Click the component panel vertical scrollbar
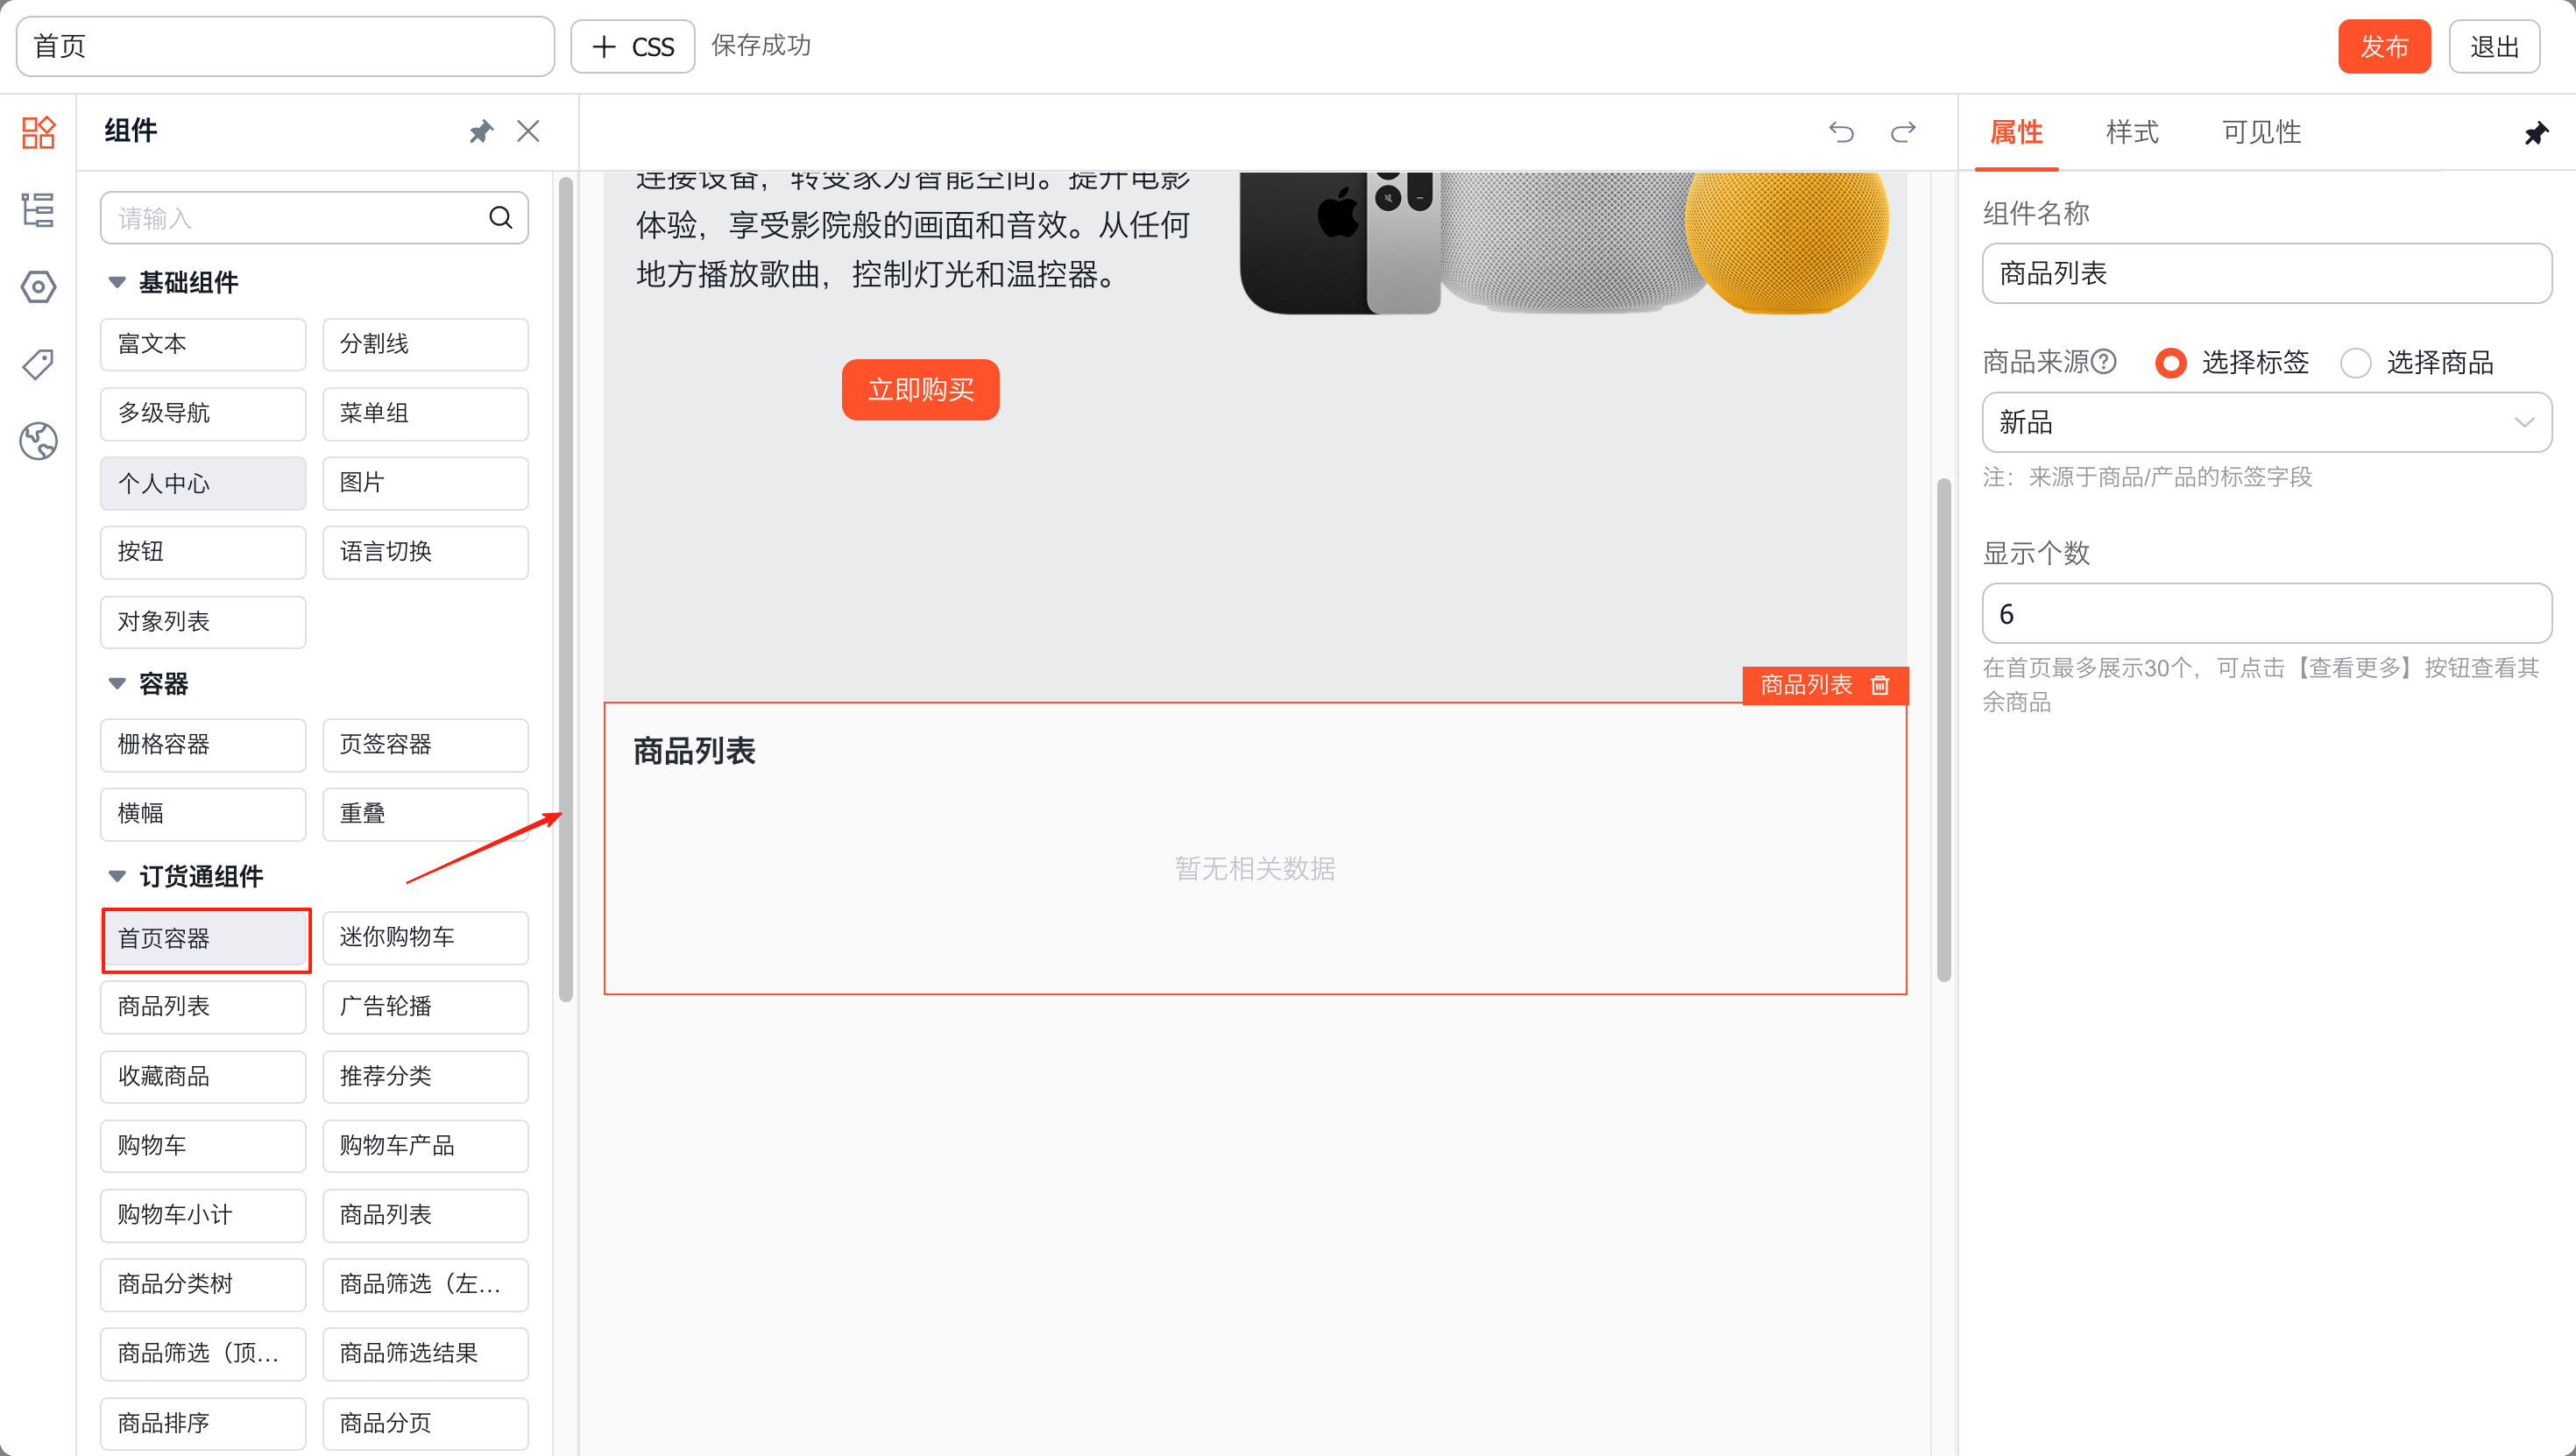Image resolution: width=2576 pixels, height=1456 pixels. click(x=566, y=590)
